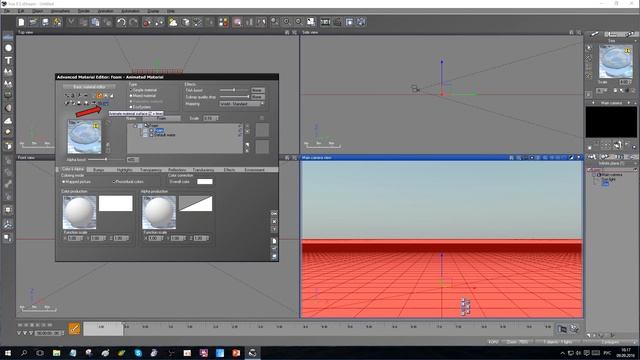This screenshot has height=360, width=640.
Task: Click the Animate material surface icon
Action: coord(105,103)
